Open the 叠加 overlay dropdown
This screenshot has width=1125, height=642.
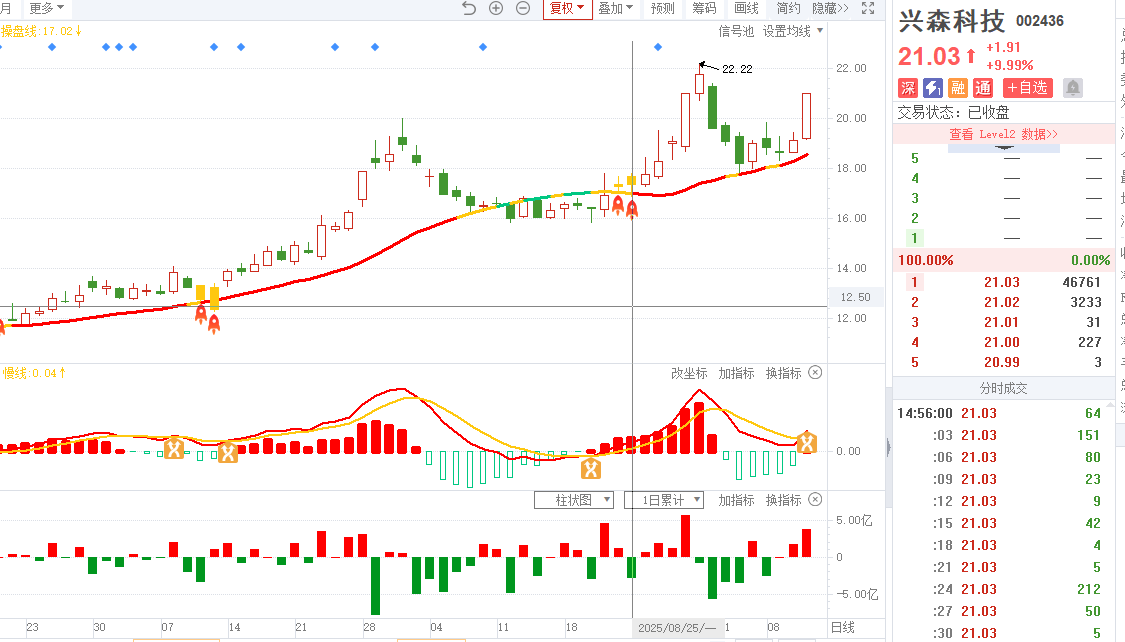(x=616, y=9)
